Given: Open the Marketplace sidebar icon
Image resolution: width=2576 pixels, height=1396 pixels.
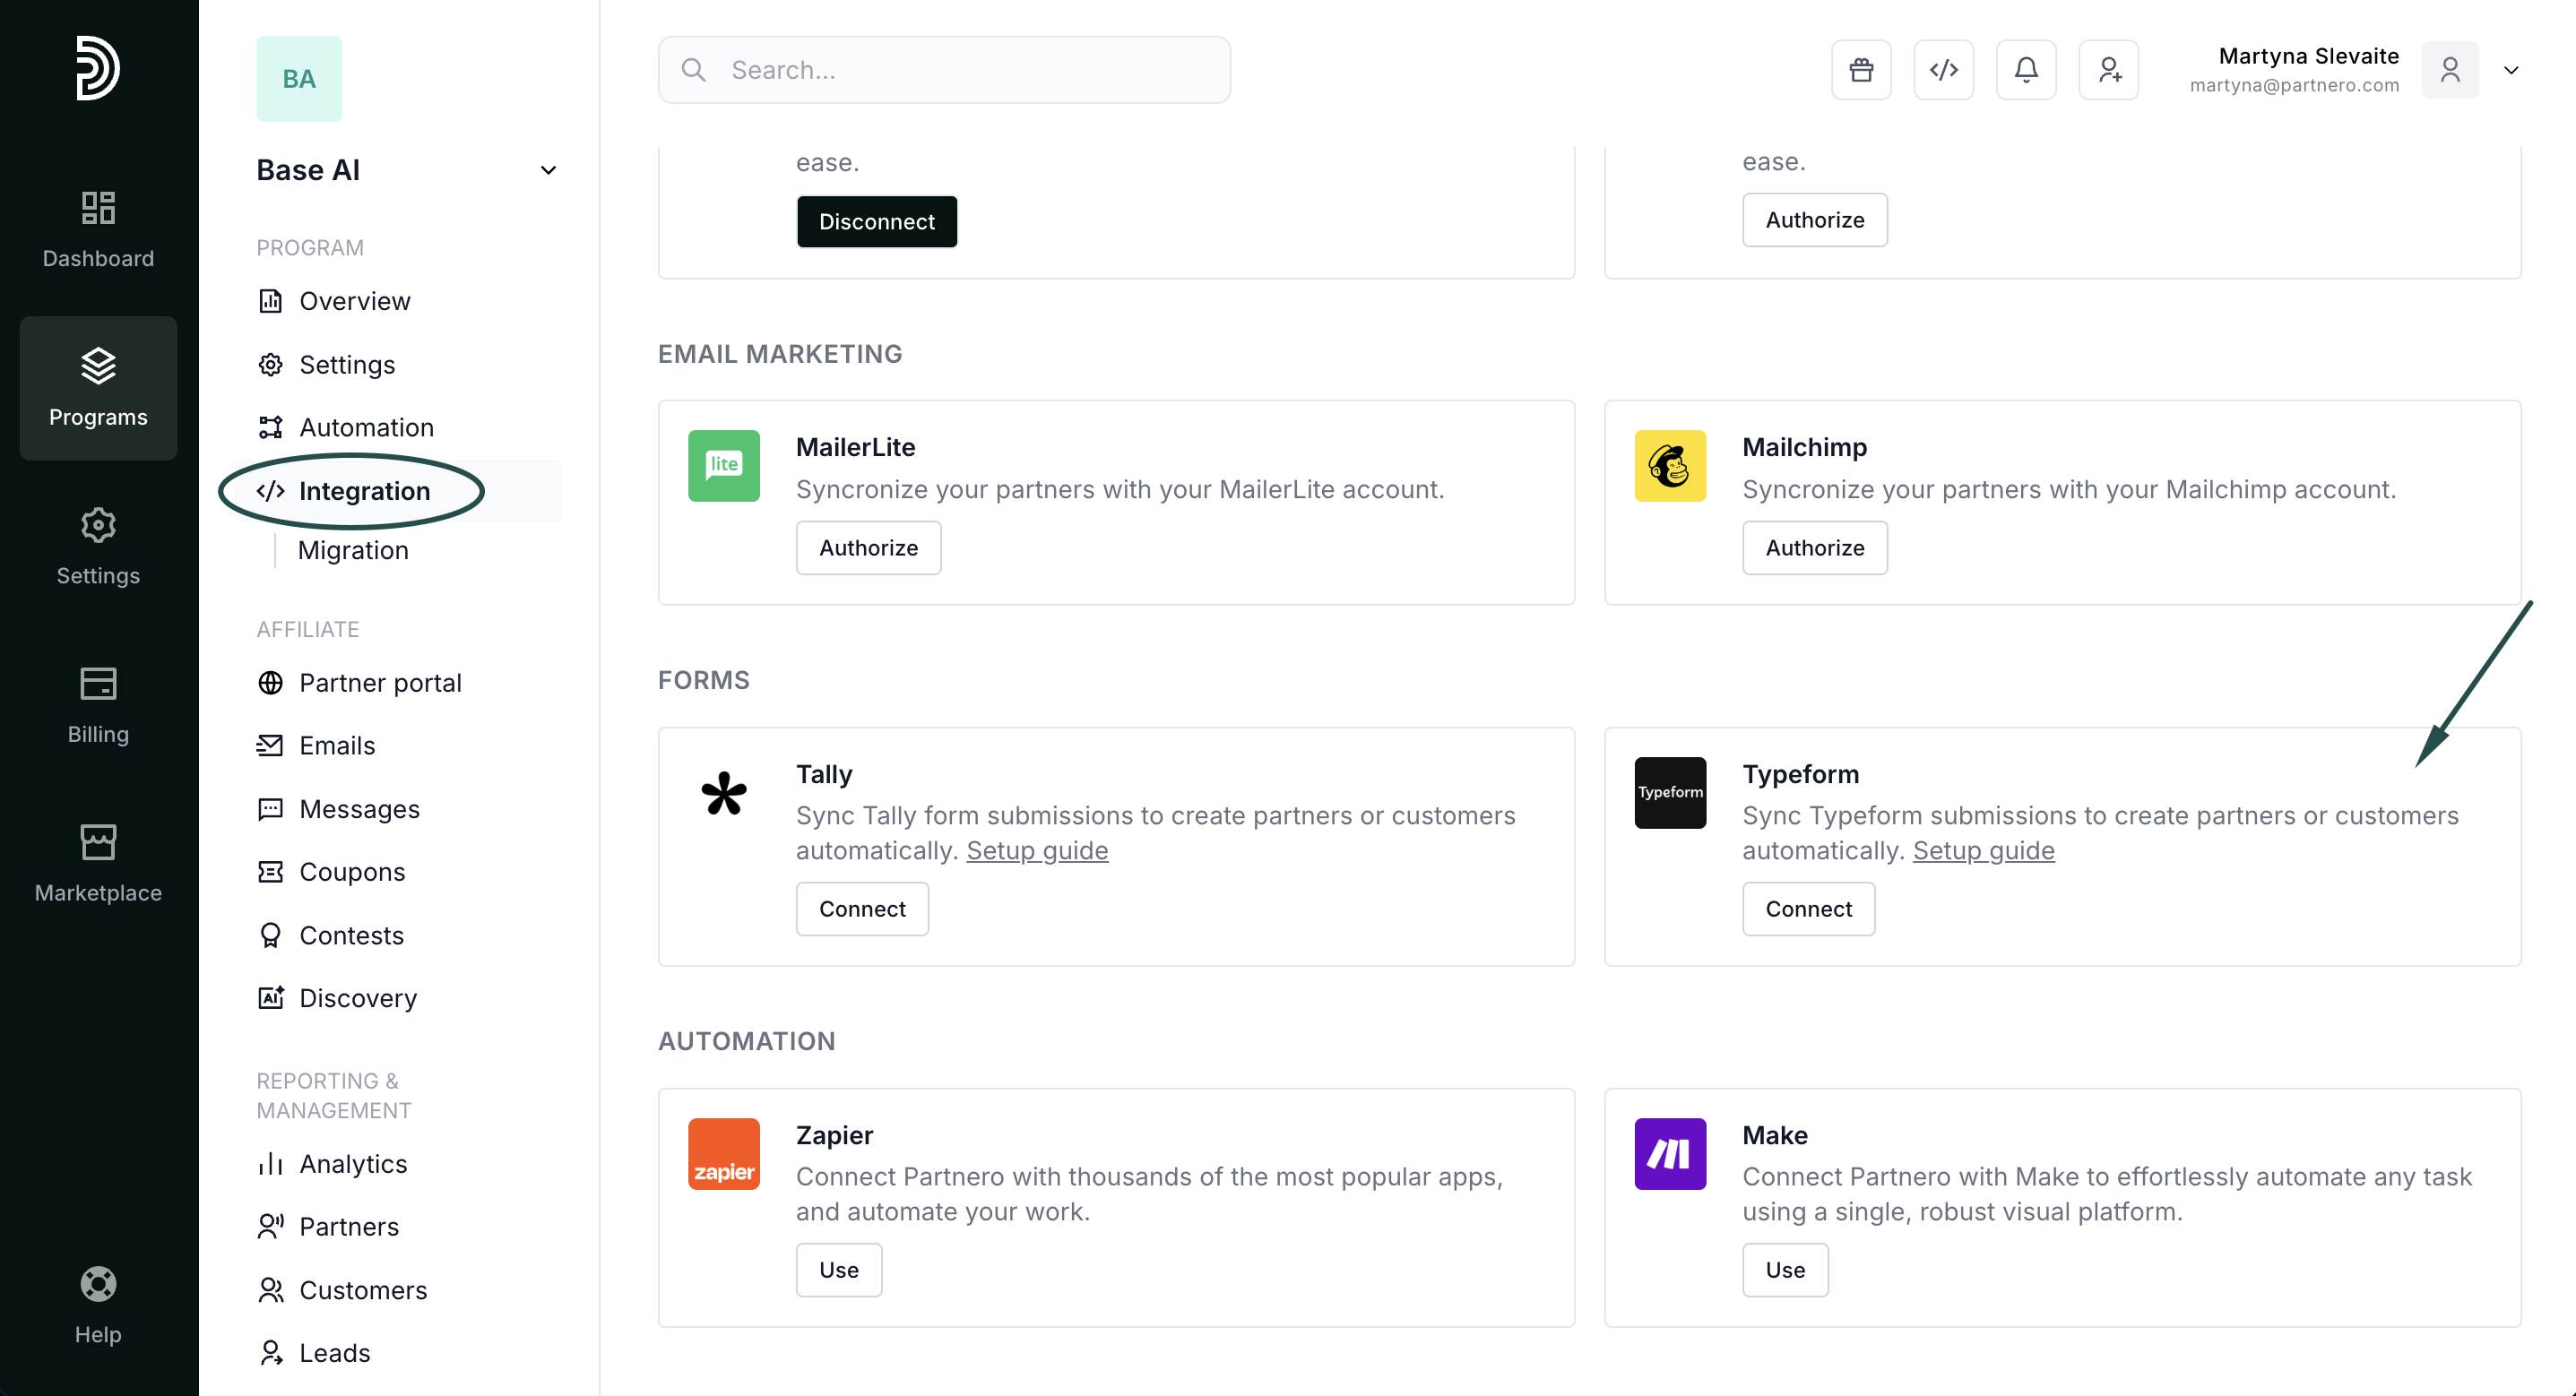Looking at the screenshot, I should (x=98, y=862).
